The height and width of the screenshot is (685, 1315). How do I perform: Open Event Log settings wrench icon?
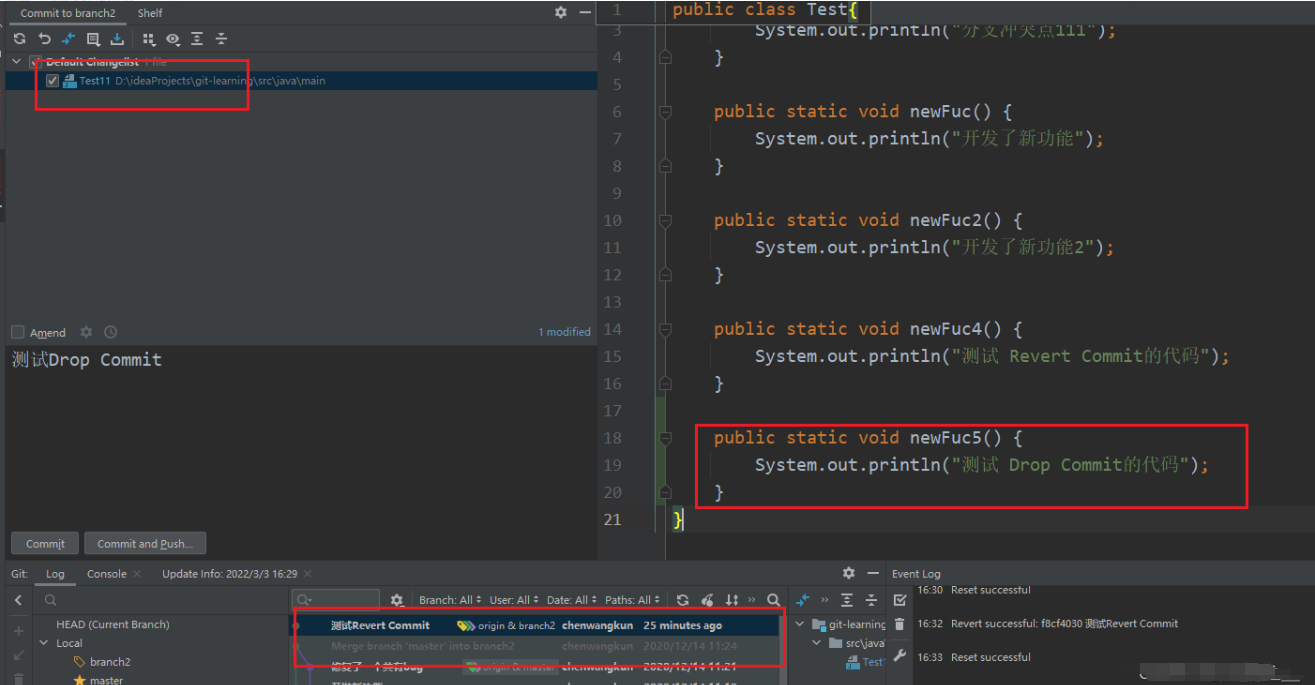pyautogui.click(x=900, y=656)
